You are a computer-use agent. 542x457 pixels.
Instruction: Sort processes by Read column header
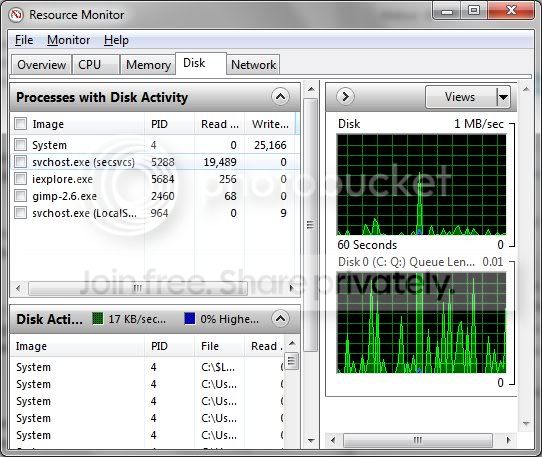[x=219, y=124]
